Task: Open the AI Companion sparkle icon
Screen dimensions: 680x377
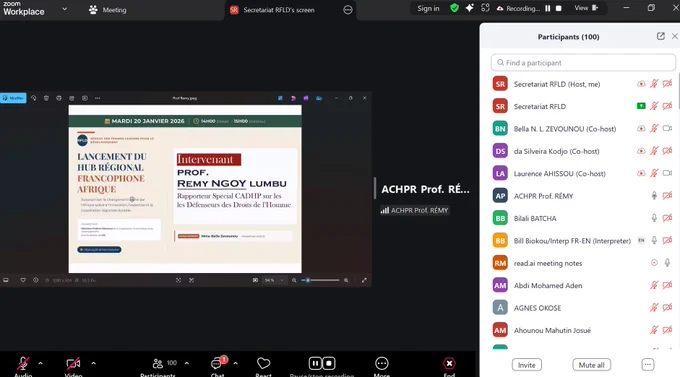Action: click(470, 8)
